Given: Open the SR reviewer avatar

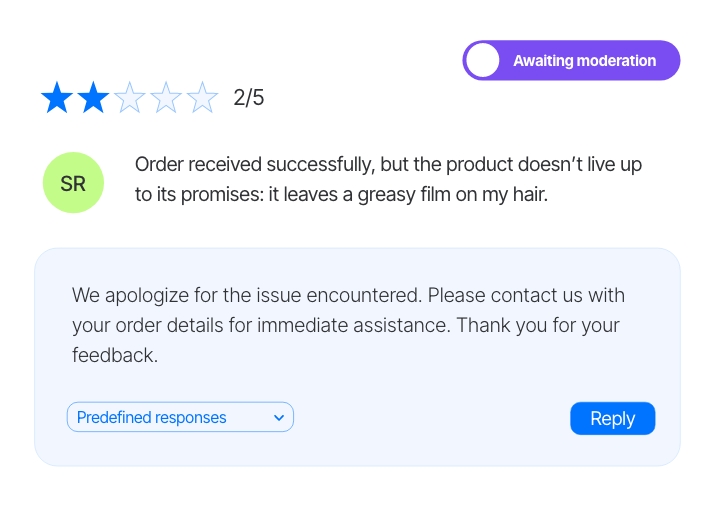Looking at the screenshot, I should pyautogui.click(x=73, y=183).
